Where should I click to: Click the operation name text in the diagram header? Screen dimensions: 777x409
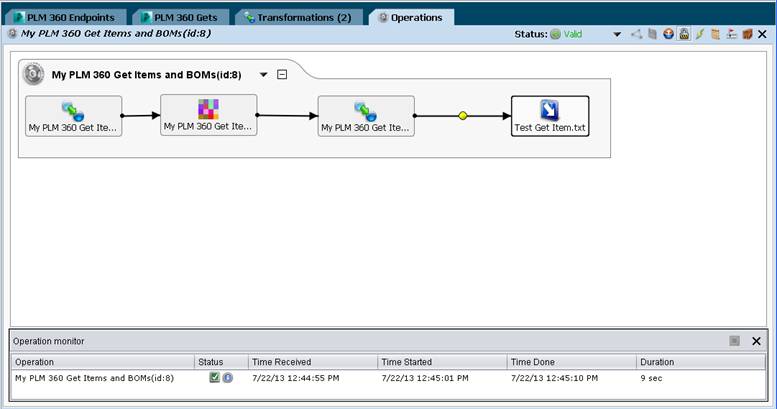147,75
